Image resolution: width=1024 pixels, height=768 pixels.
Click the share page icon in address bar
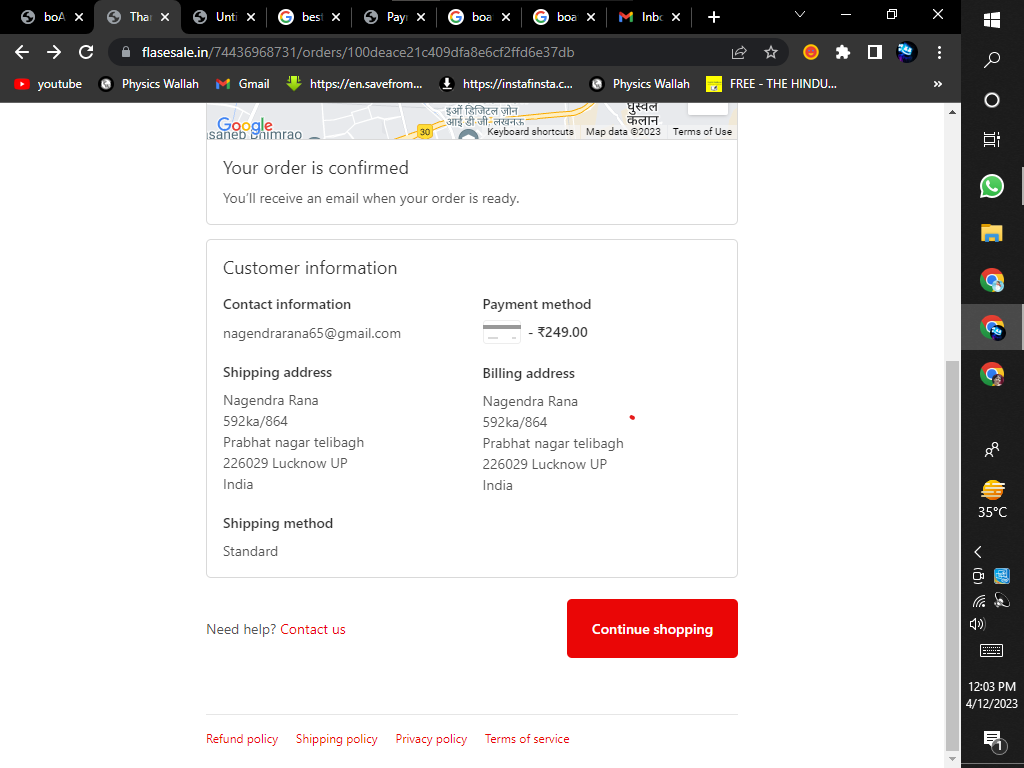[739, 52]
